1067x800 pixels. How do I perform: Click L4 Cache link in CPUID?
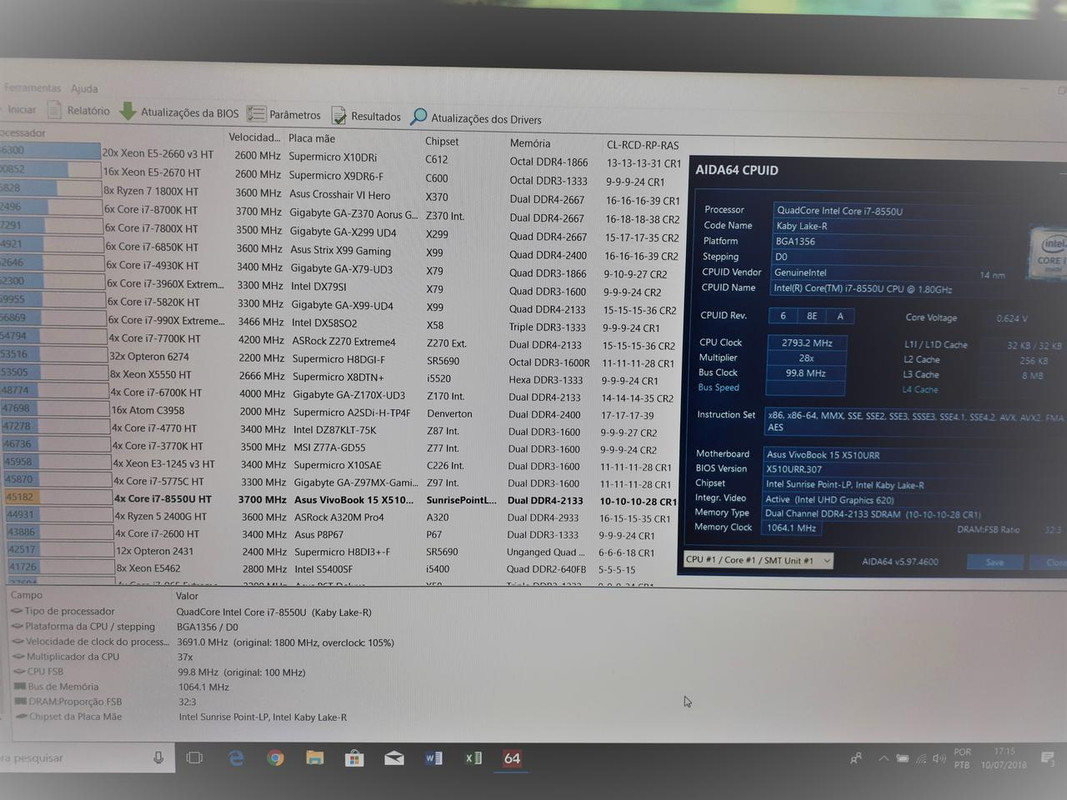920,389
